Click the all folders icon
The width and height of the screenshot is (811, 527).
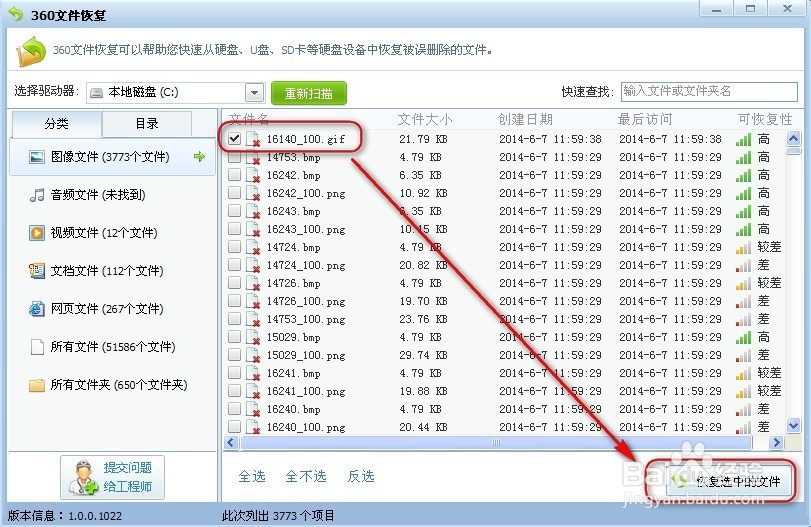(37, 385)
